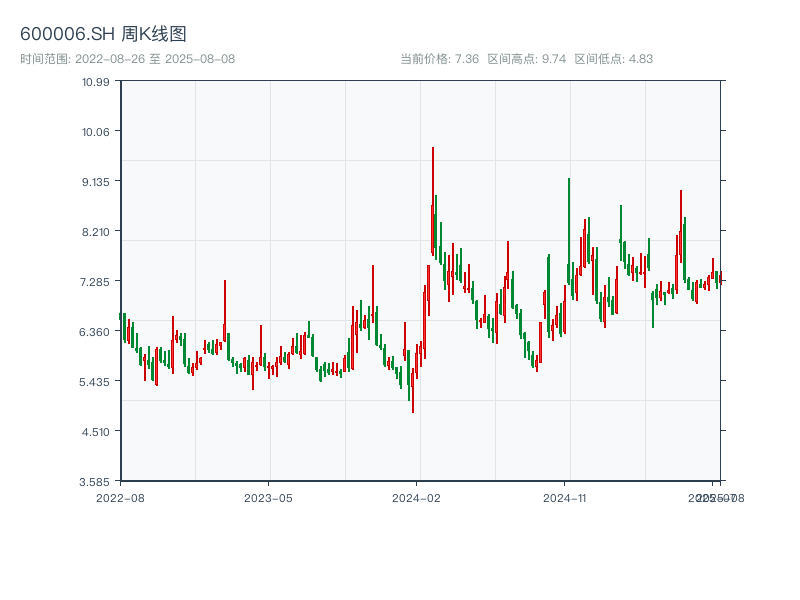Image resolution: width=800 pixels, height=600 pixels.
Task: Click the x-axis label 2024-02
Action: (x=416, y=498)
